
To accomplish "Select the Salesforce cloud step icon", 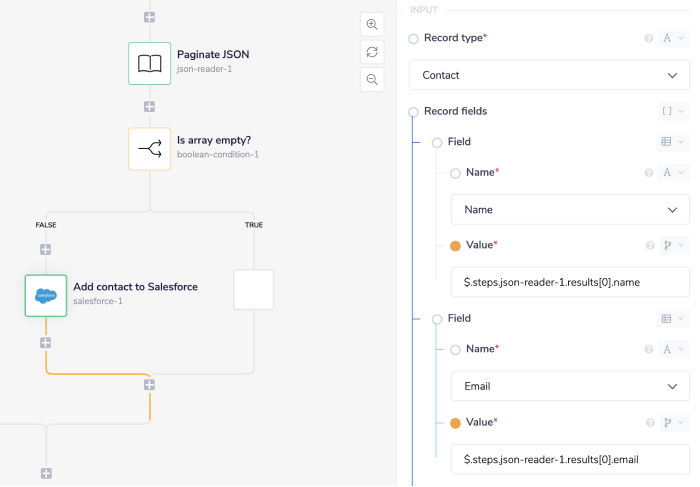I will pyautogui.click(x=46, y=295).
